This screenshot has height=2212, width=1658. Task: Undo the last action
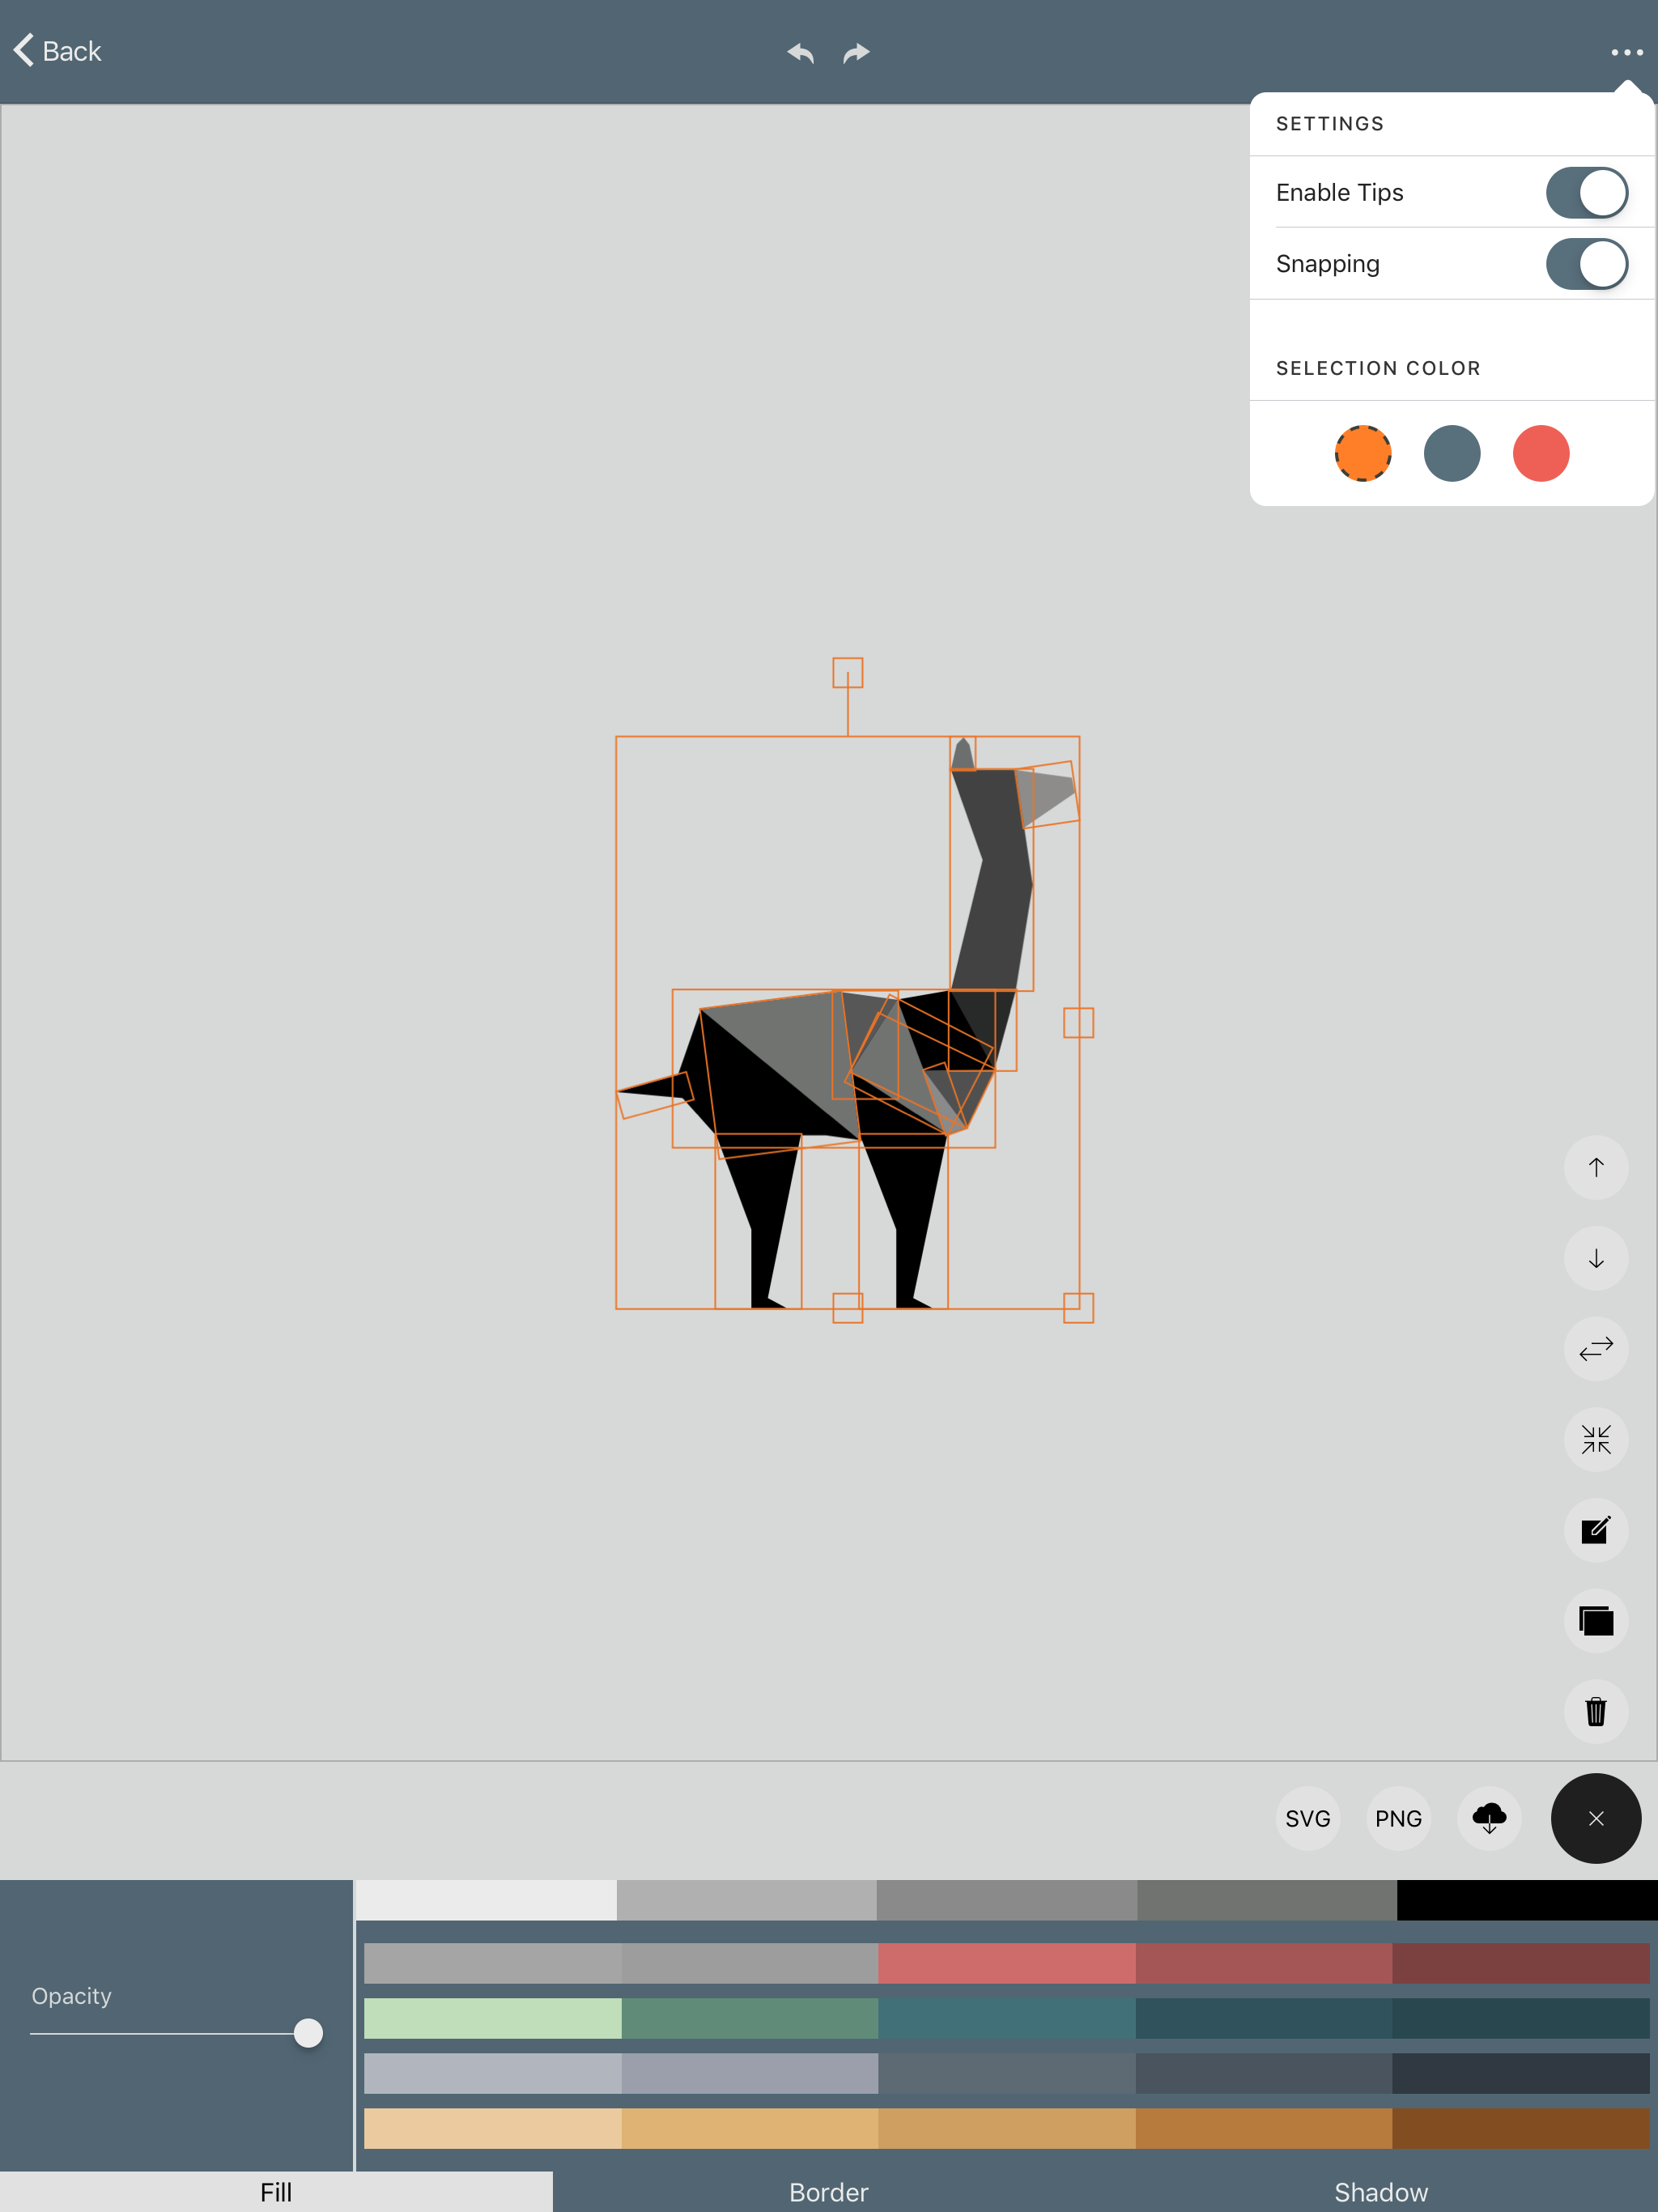800,52
